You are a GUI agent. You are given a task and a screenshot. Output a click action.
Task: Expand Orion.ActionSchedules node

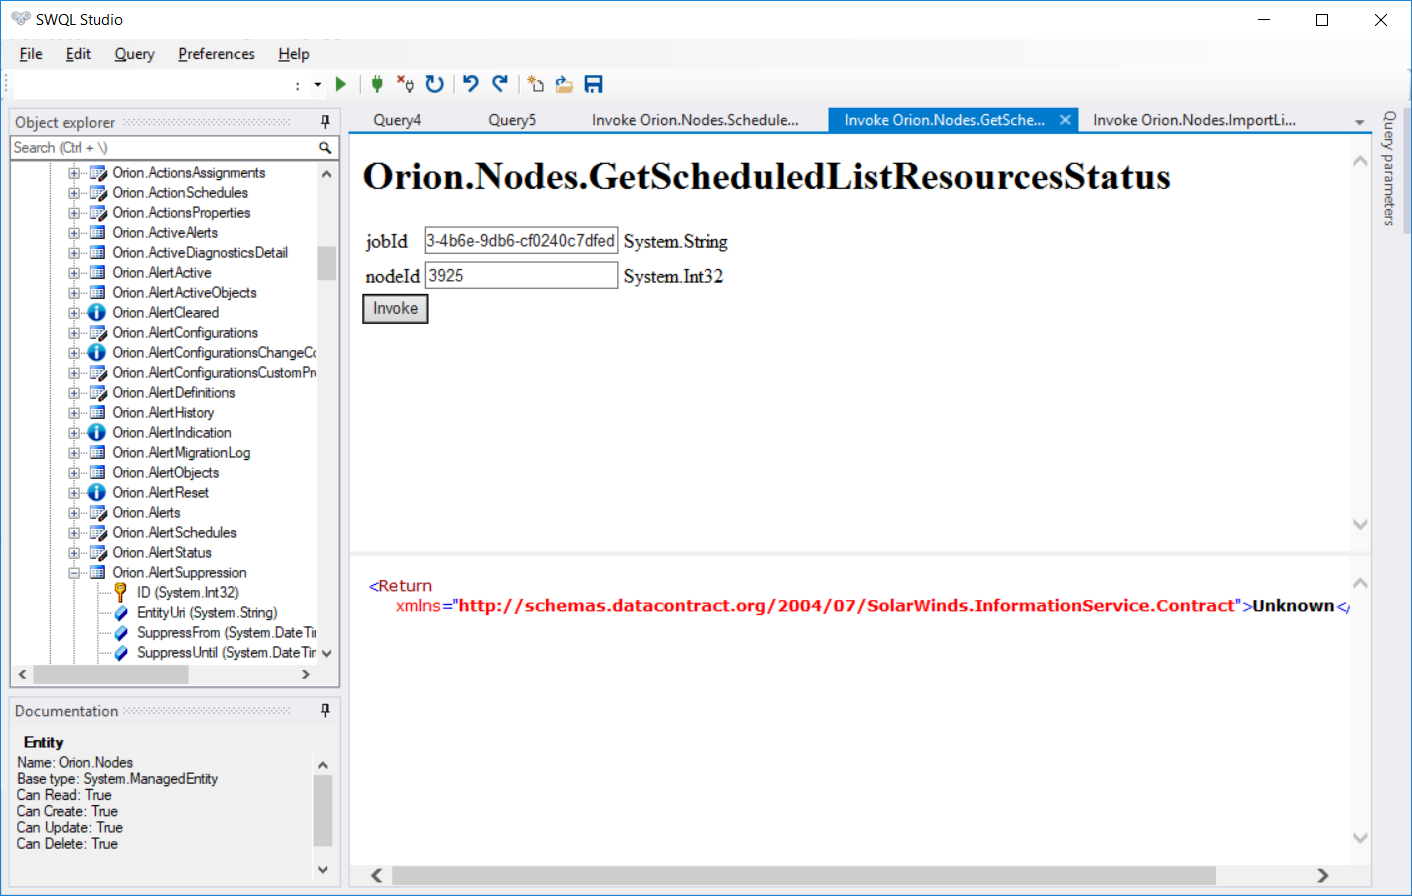[x=74, y=193]
